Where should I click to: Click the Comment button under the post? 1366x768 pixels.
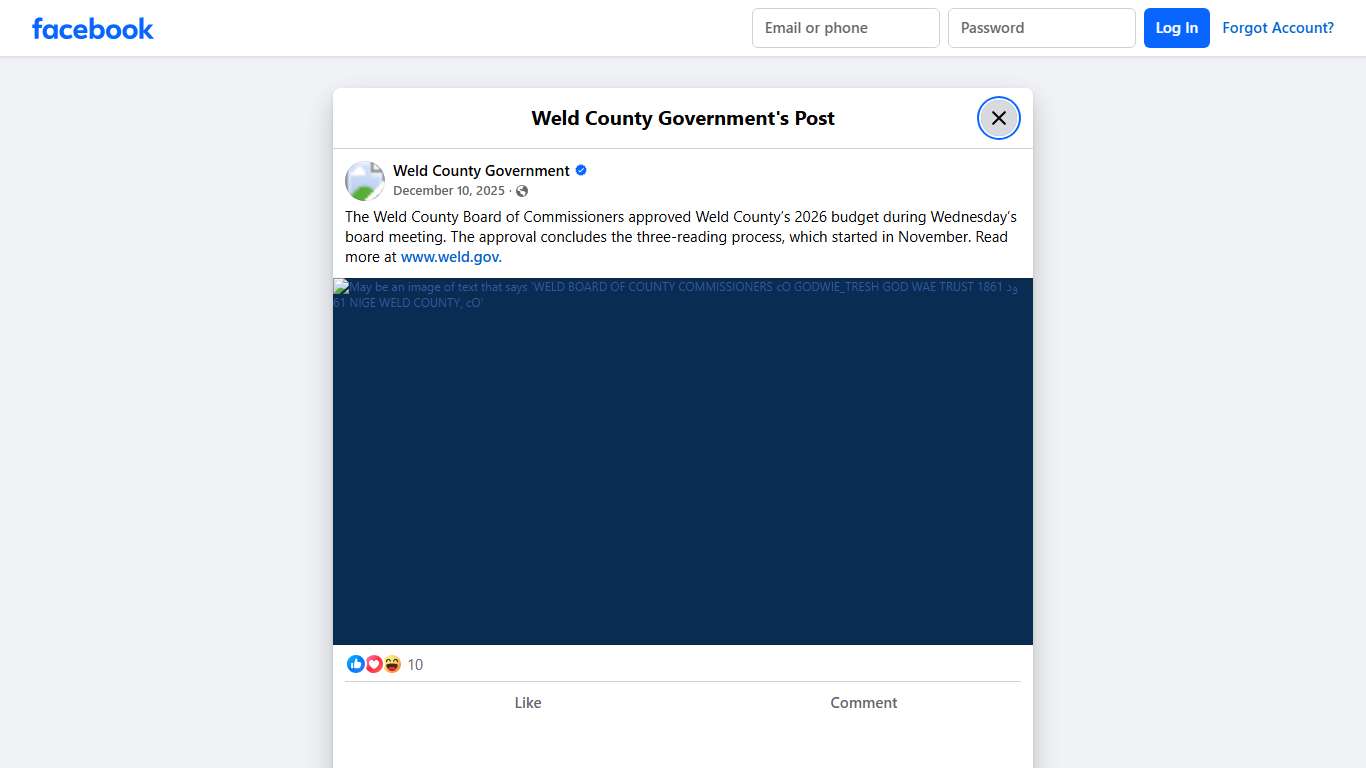863,702
